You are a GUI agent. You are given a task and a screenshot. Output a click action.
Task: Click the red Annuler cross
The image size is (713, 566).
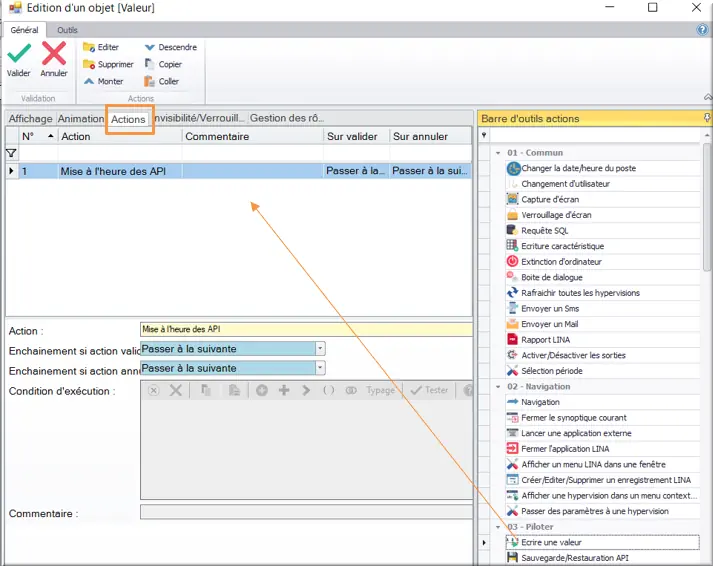point(54,53)
